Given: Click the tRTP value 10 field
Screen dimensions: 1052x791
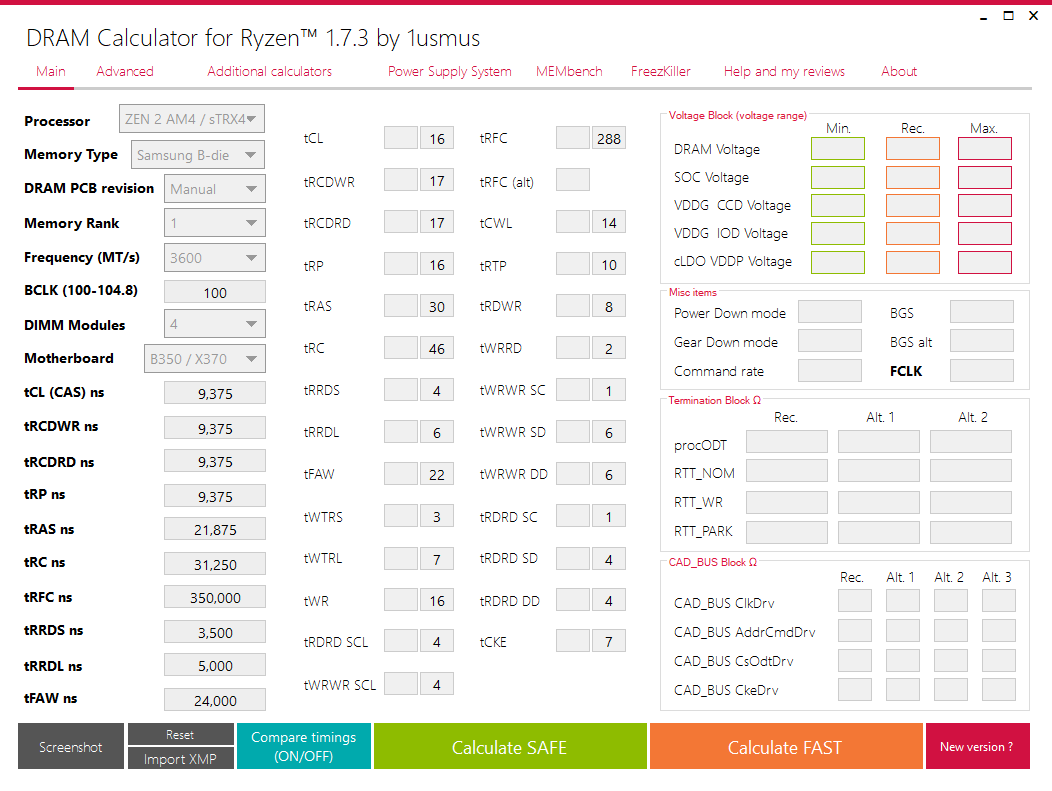Looking at the screenshot, I should click(x=609, y=264).
